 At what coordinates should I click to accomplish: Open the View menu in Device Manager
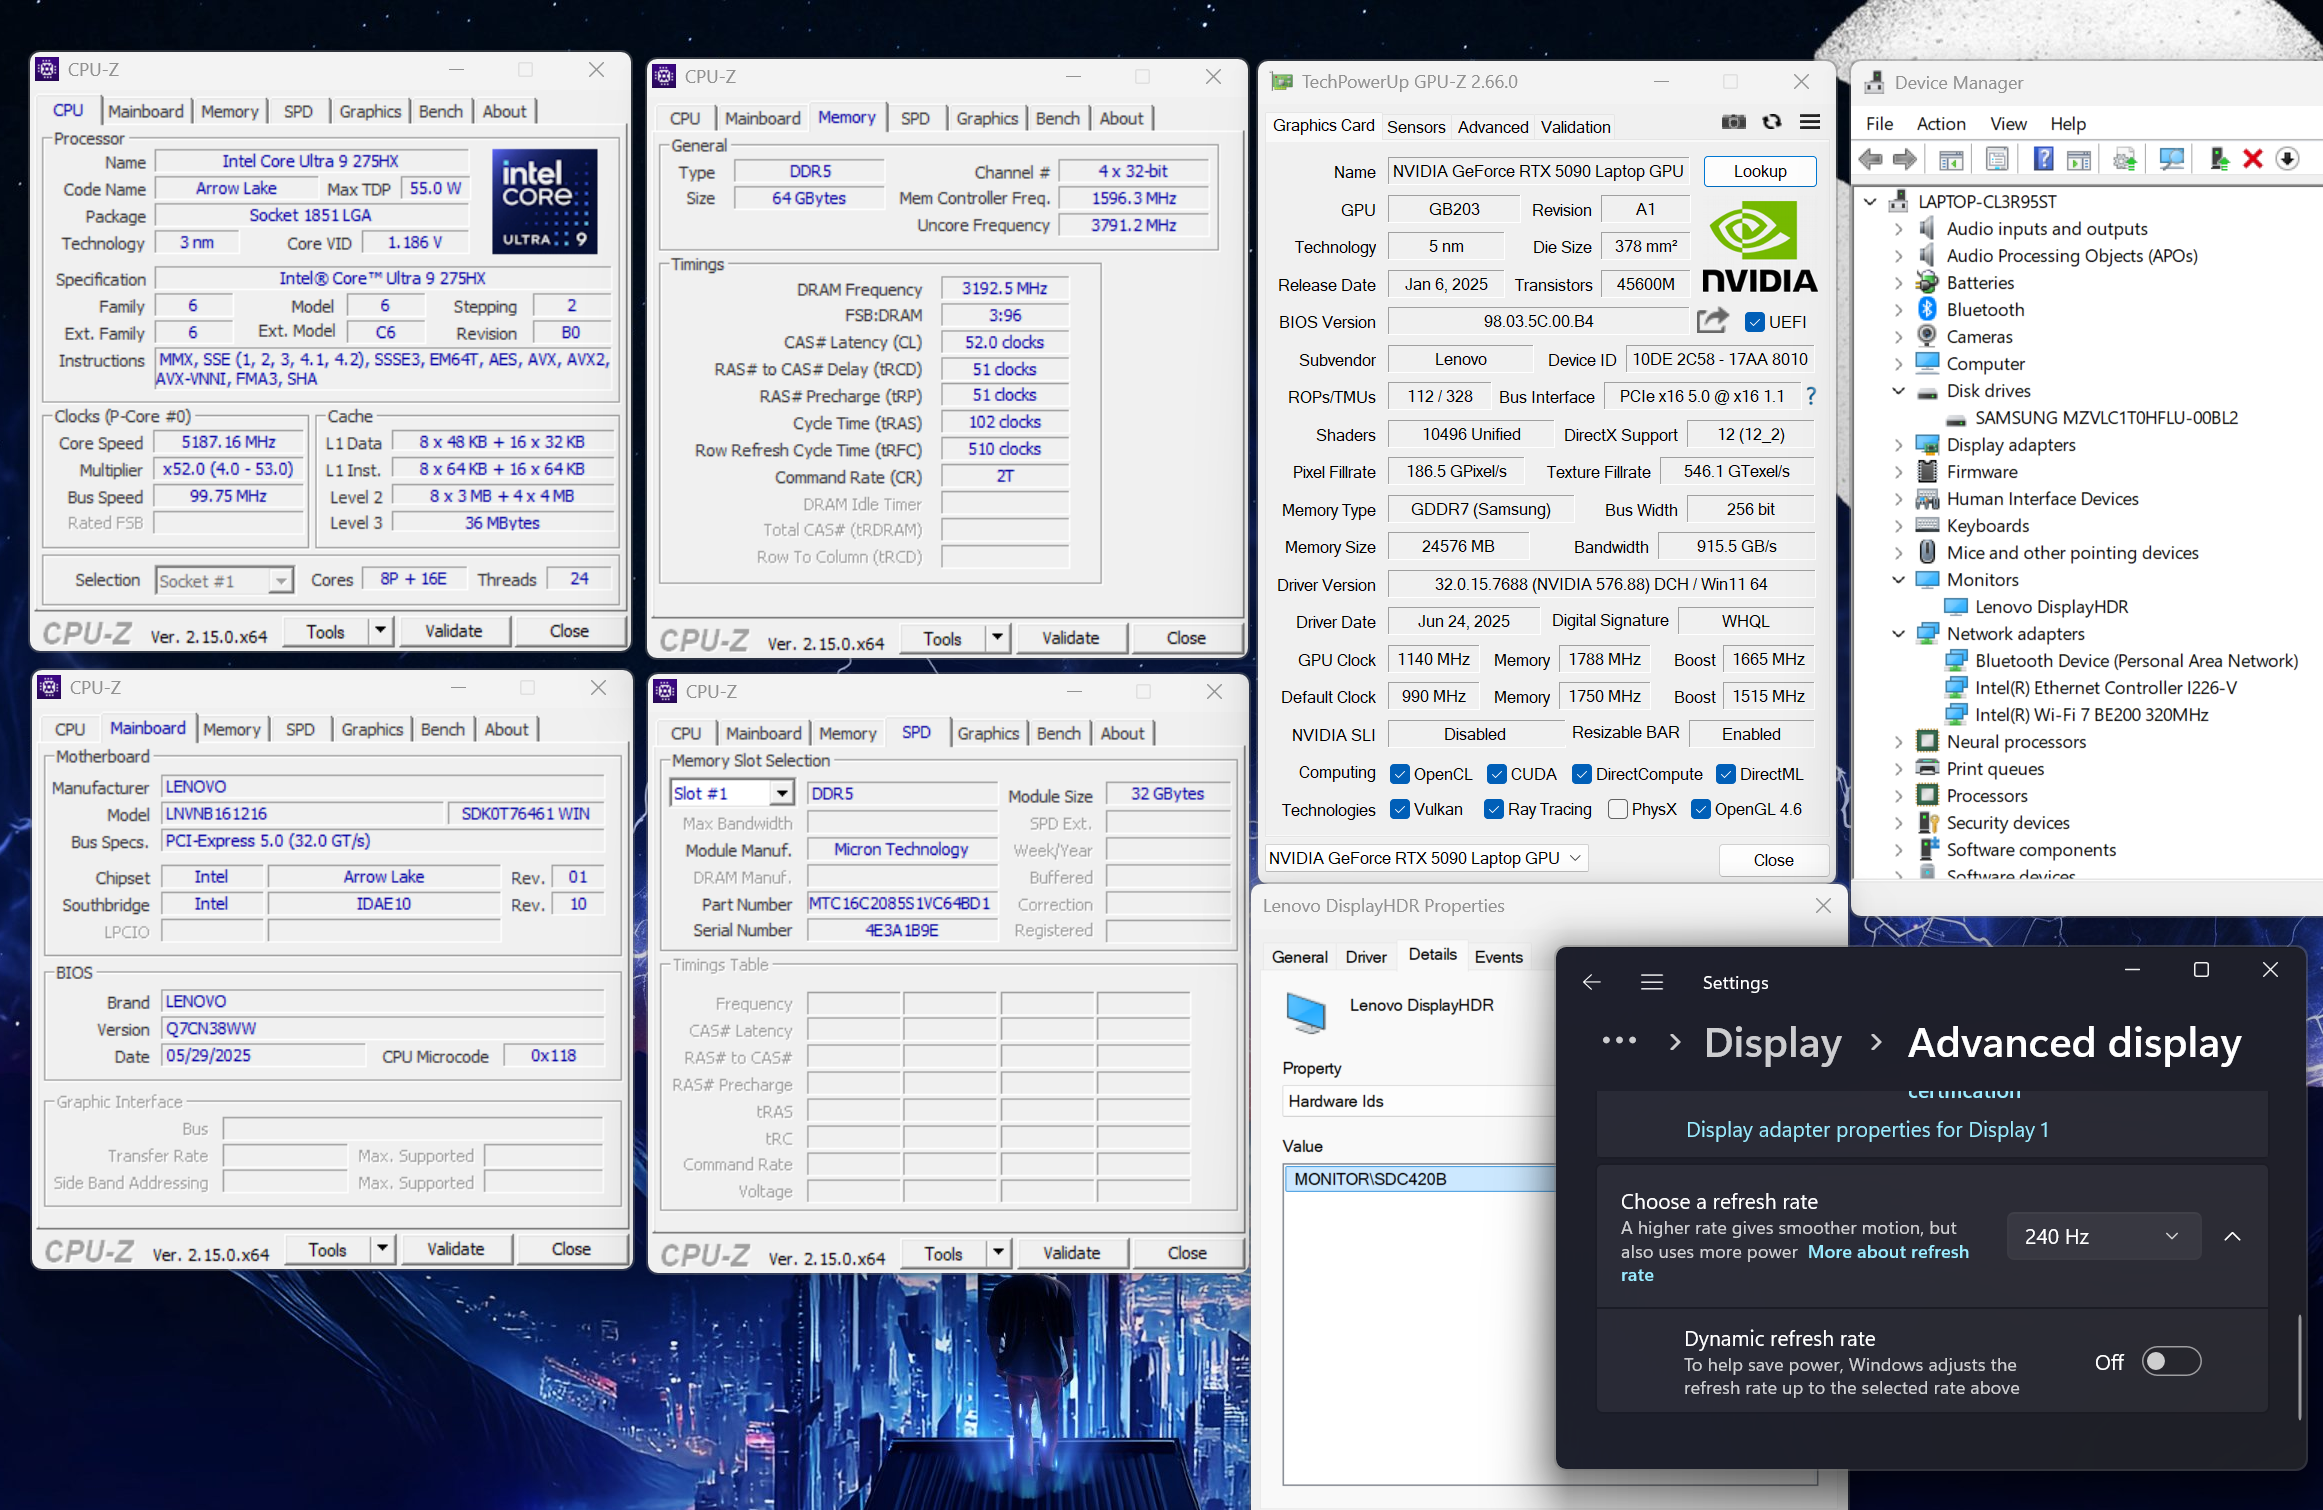(2008, 124)
